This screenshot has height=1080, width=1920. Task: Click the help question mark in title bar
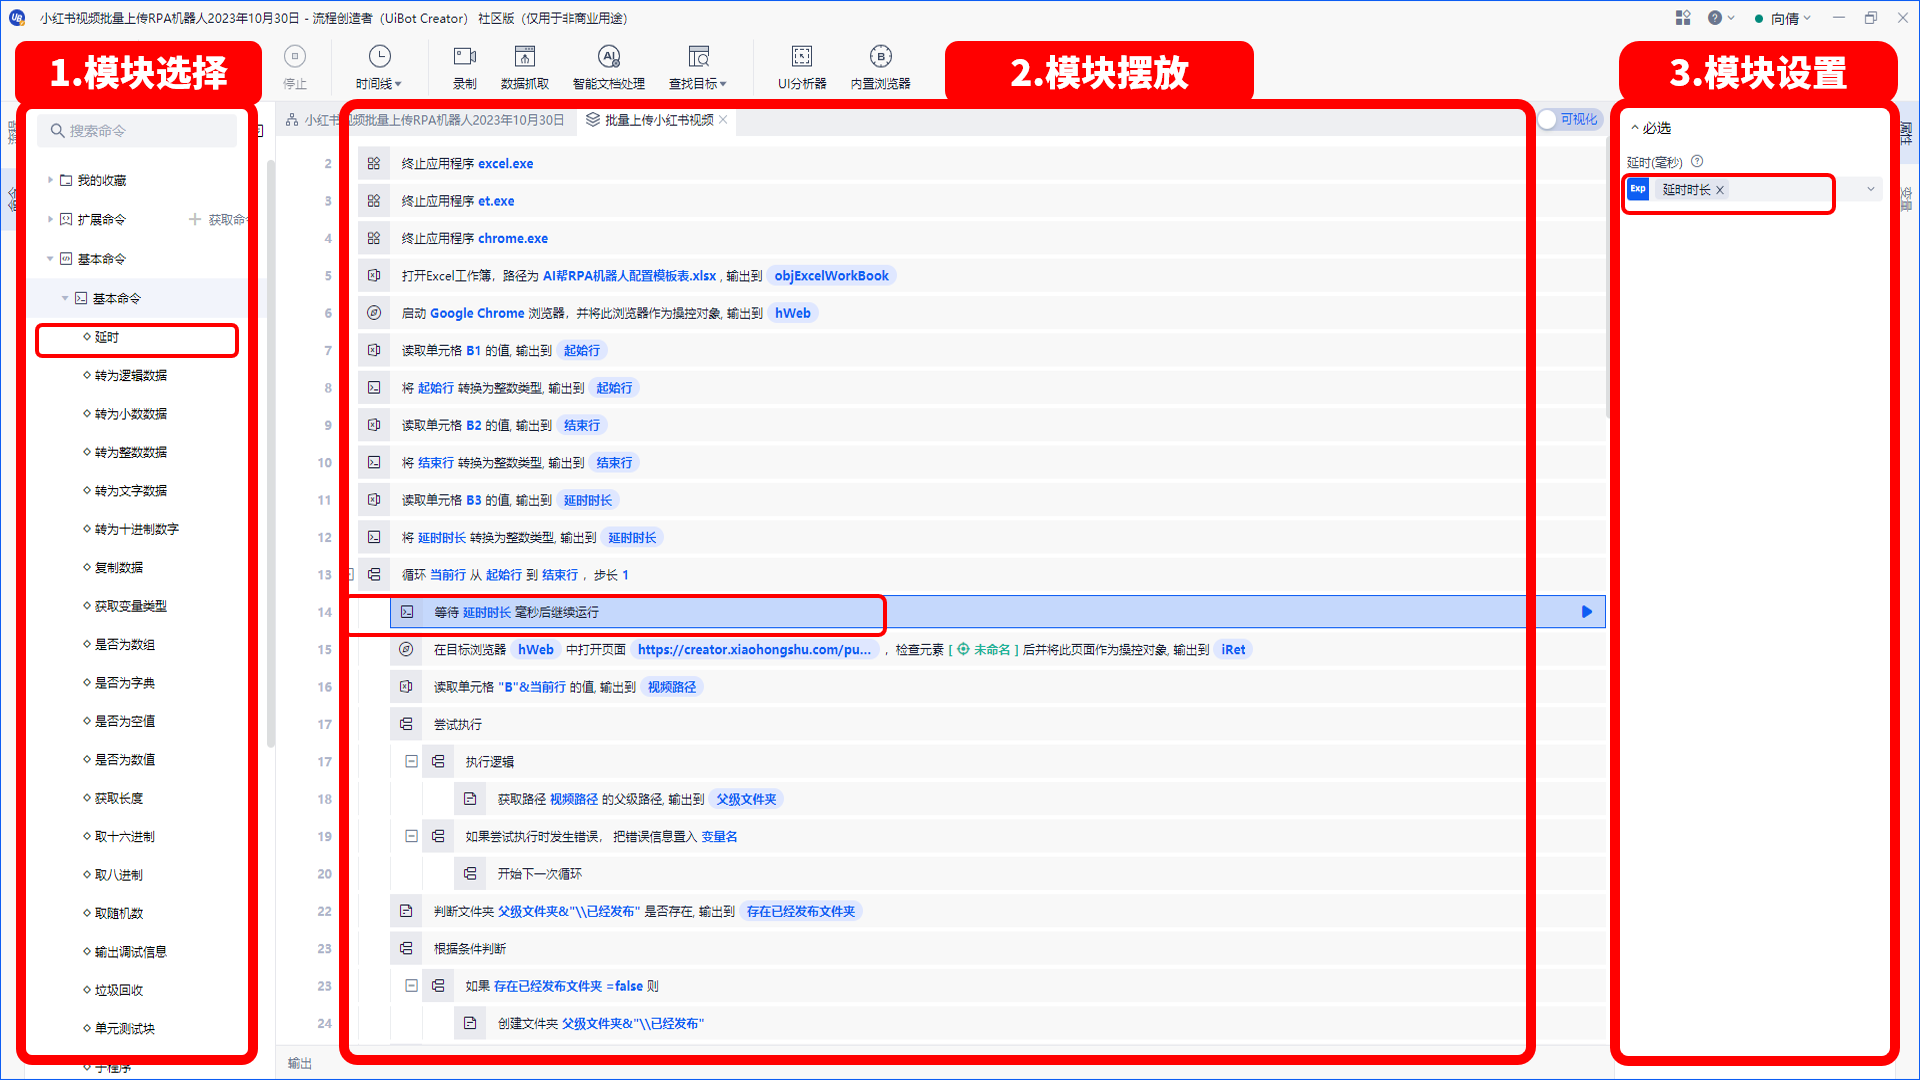point(1715,18)
